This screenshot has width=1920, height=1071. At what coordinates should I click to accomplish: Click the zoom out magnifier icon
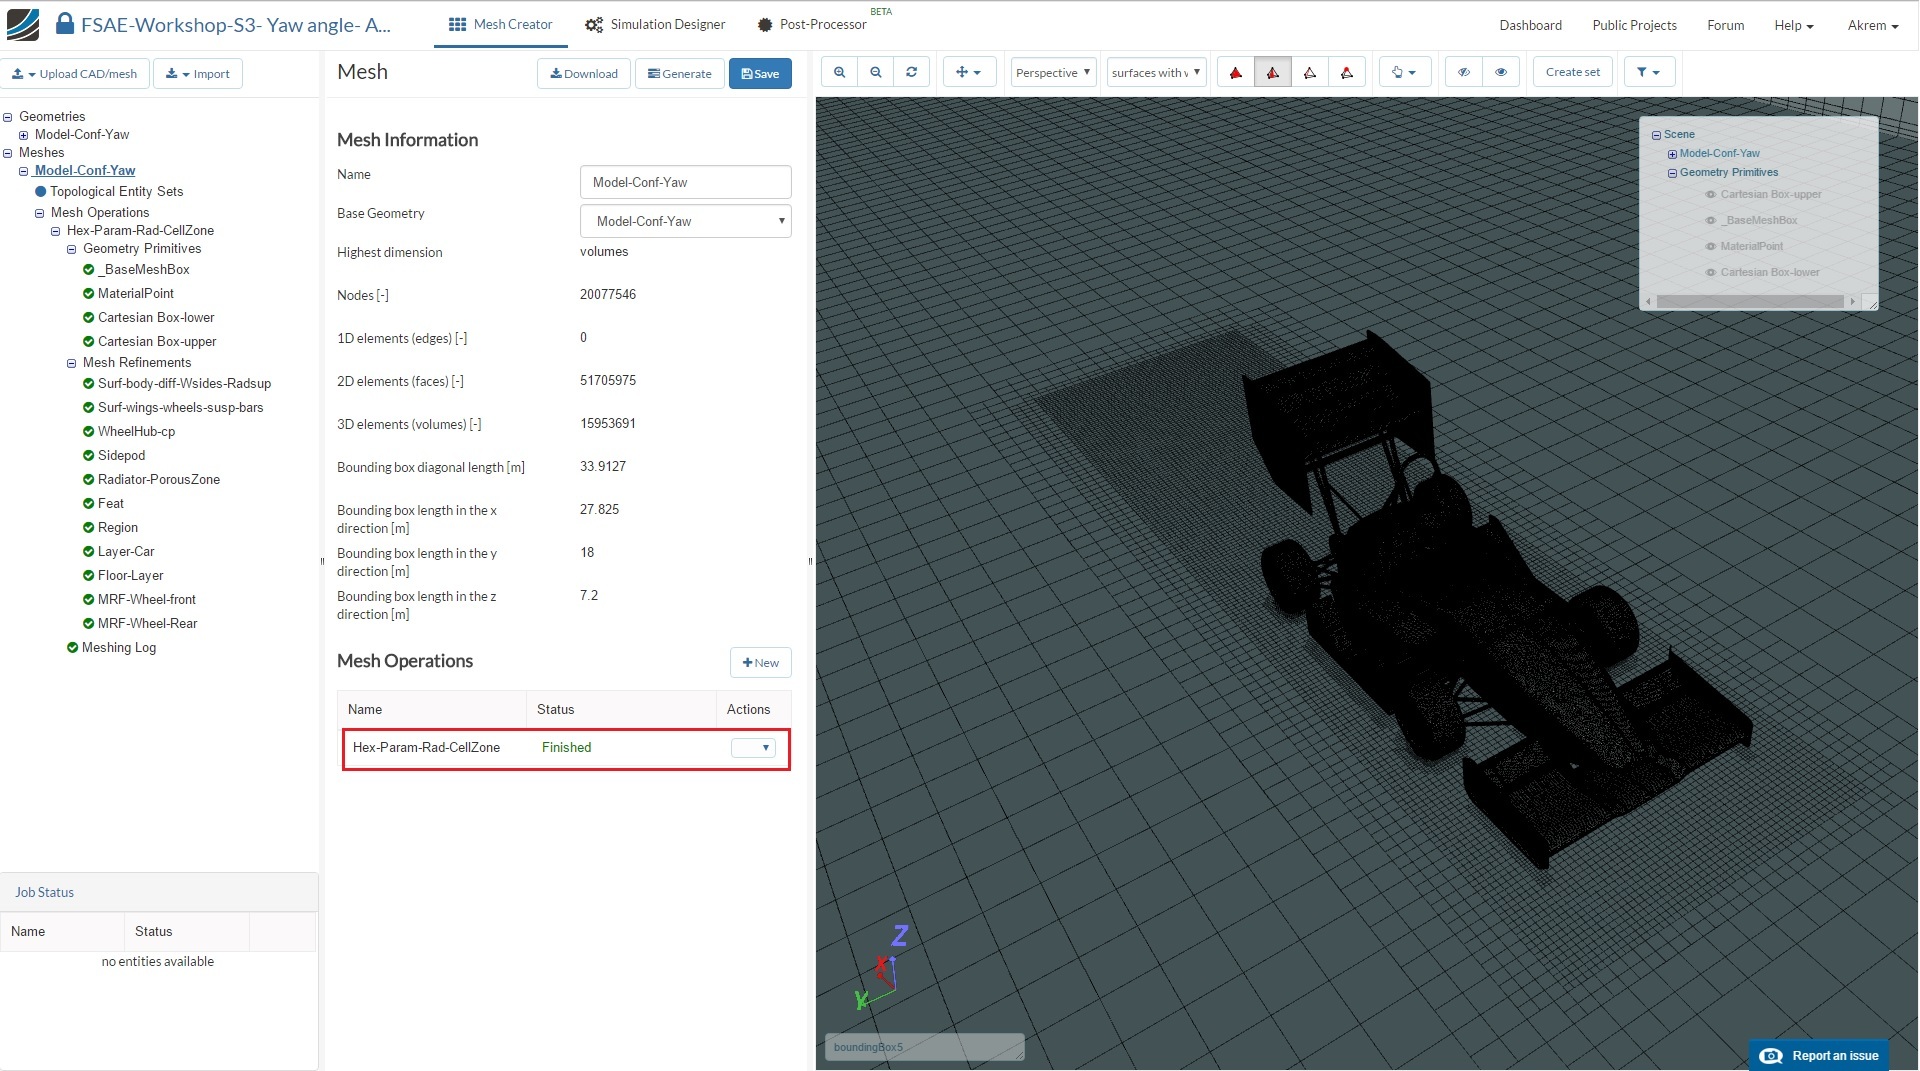[875, 72]
